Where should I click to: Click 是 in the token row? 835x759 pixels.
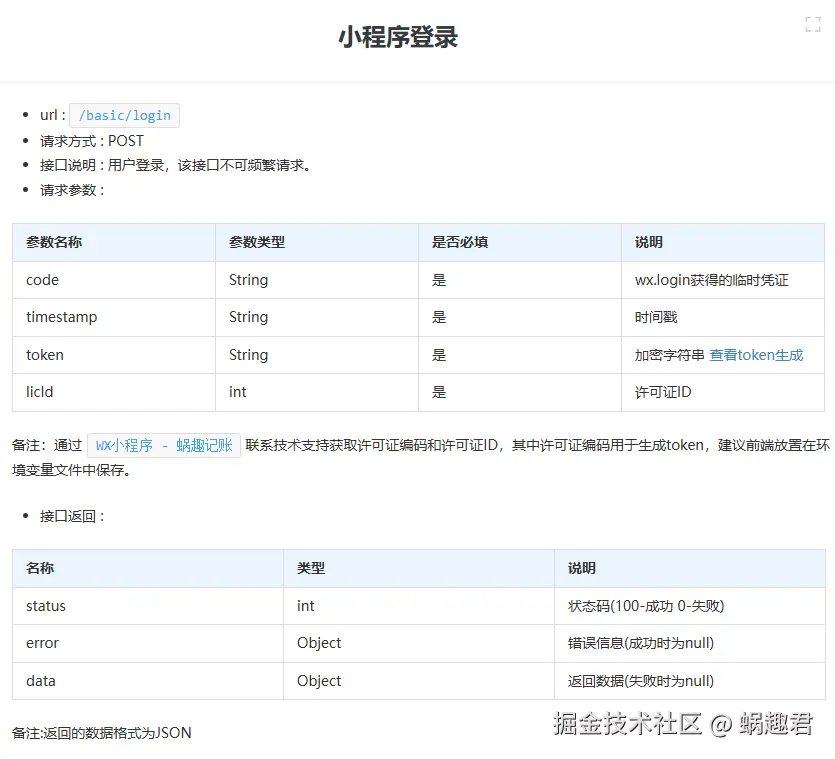pos(520,355)
